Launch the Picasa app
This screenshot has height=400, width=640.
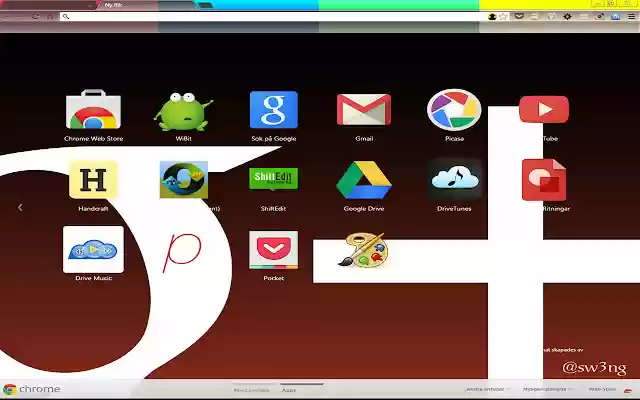[x=454, y=109]
